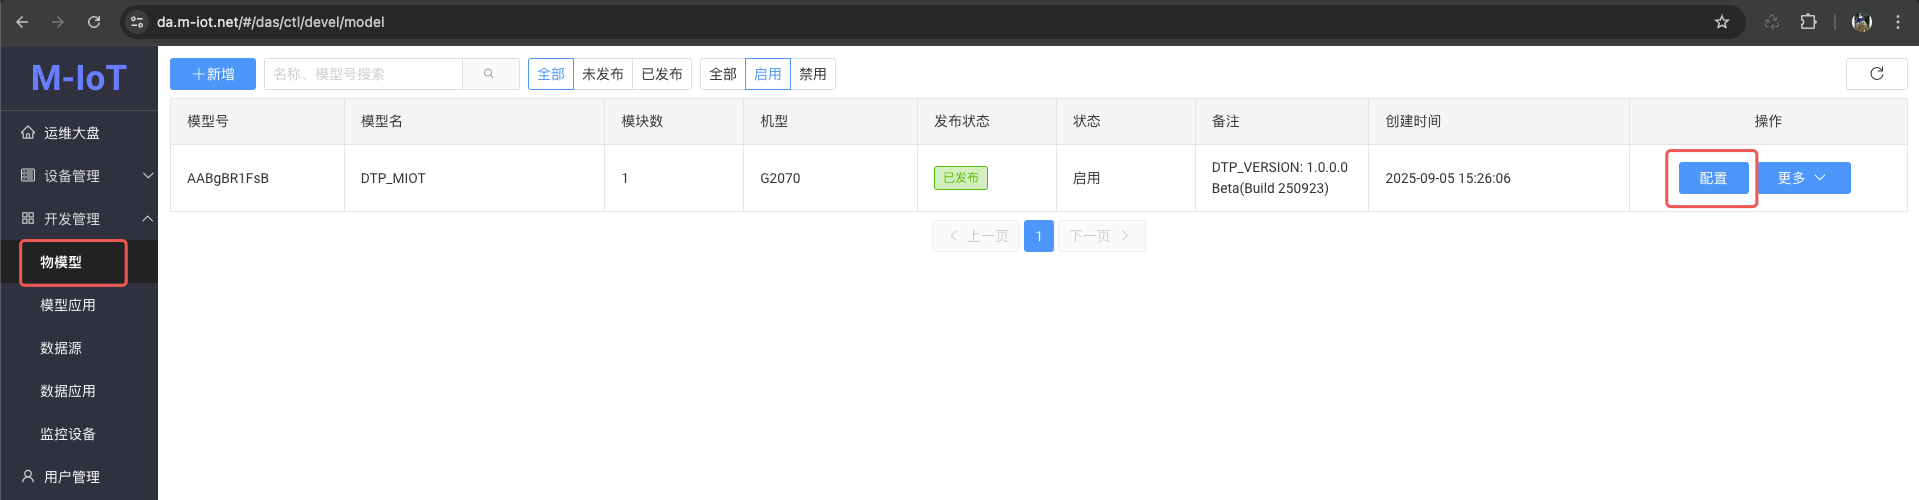Click the model name search field
This screenshot has width=1919, height=500.
pos(363,74)
